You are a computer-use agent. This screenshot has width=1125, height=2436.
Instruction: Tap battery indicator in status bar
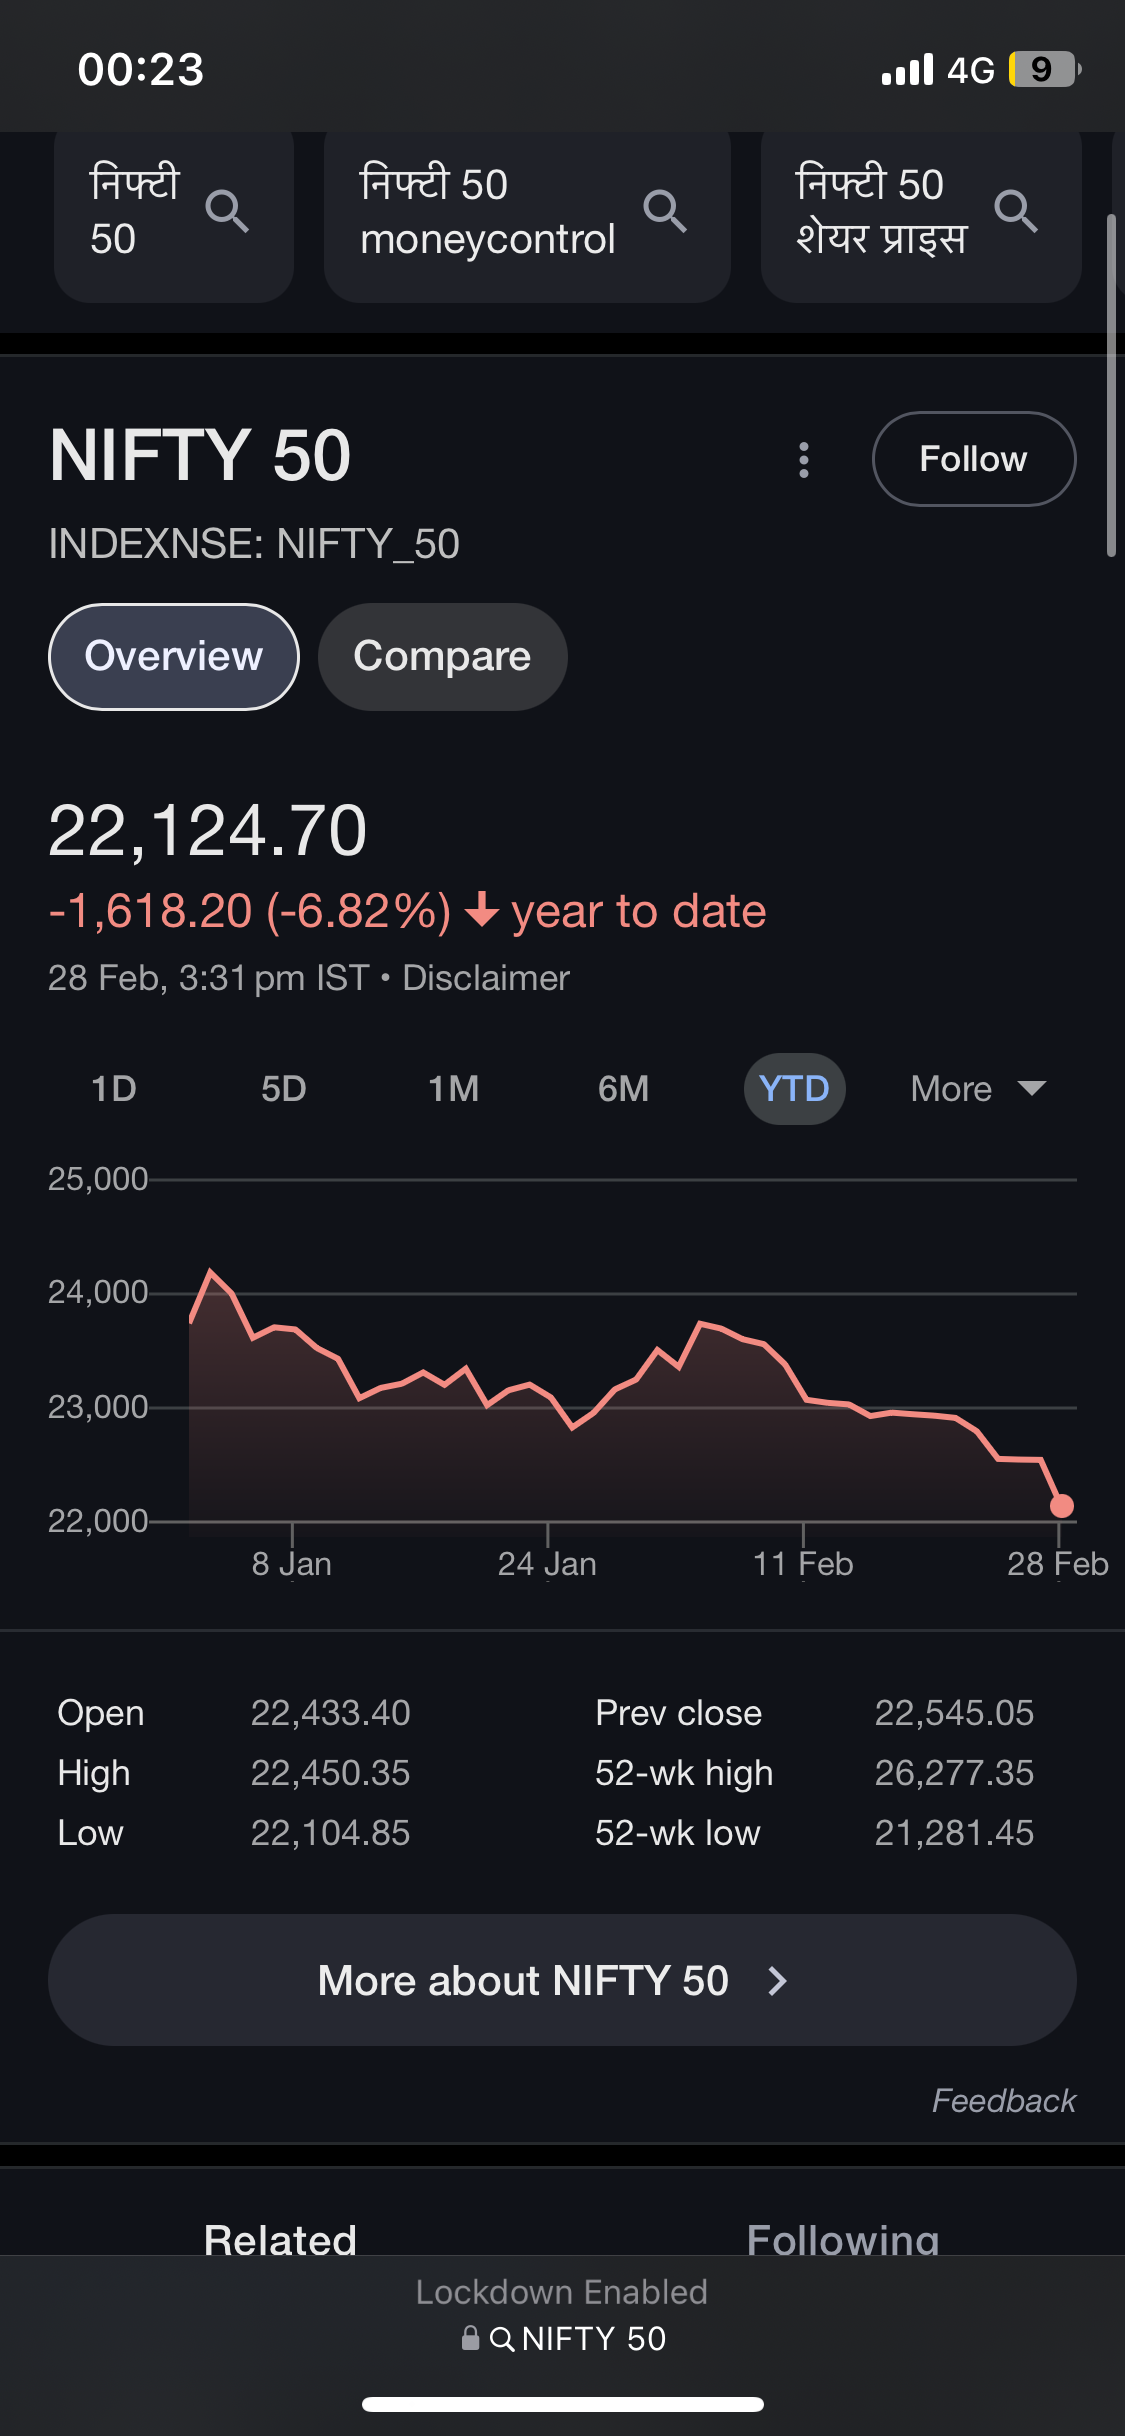1044,69
